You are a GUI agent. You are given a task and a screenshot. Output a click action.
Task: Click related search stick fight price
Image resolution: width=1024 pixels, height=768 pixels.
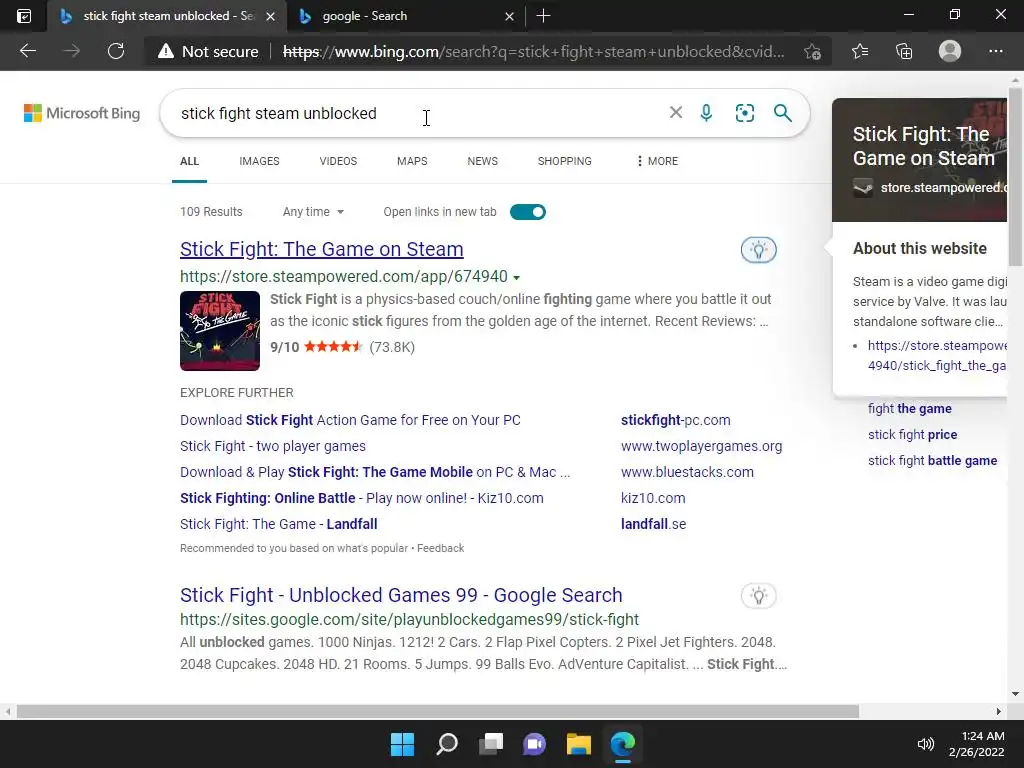[x=912, y=434]
